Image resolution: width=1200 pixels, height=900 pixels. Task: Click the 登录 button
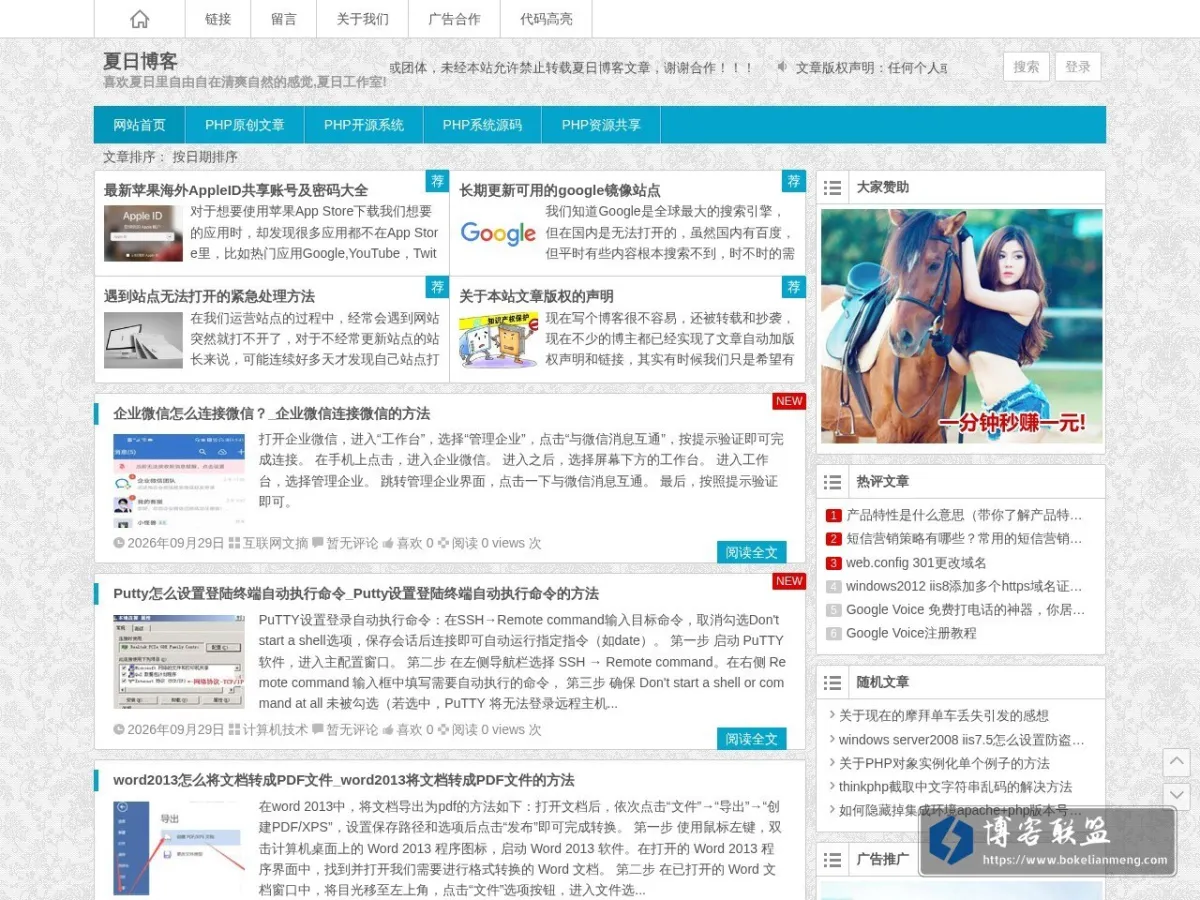[x=1078, y=67]
